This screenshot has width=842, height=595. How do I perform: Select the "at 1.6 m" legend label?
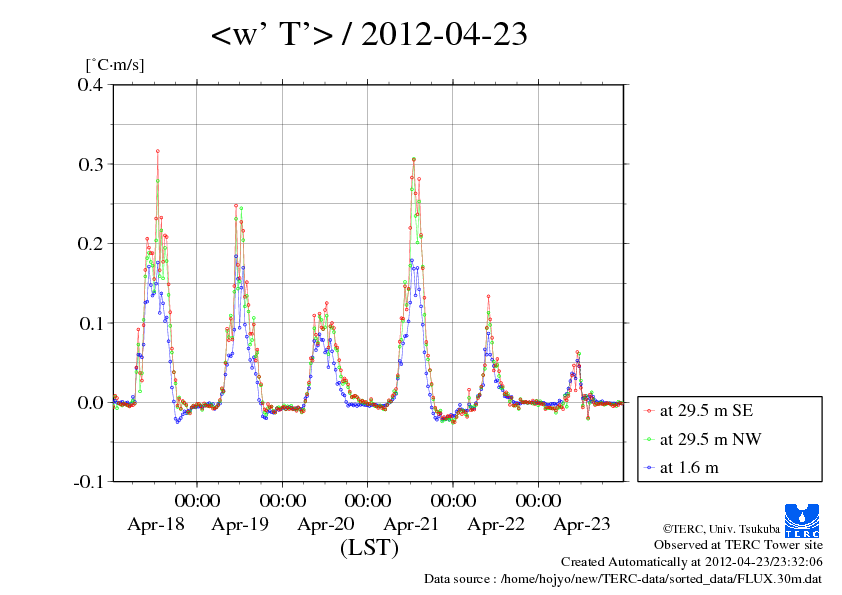coord(689,467)
